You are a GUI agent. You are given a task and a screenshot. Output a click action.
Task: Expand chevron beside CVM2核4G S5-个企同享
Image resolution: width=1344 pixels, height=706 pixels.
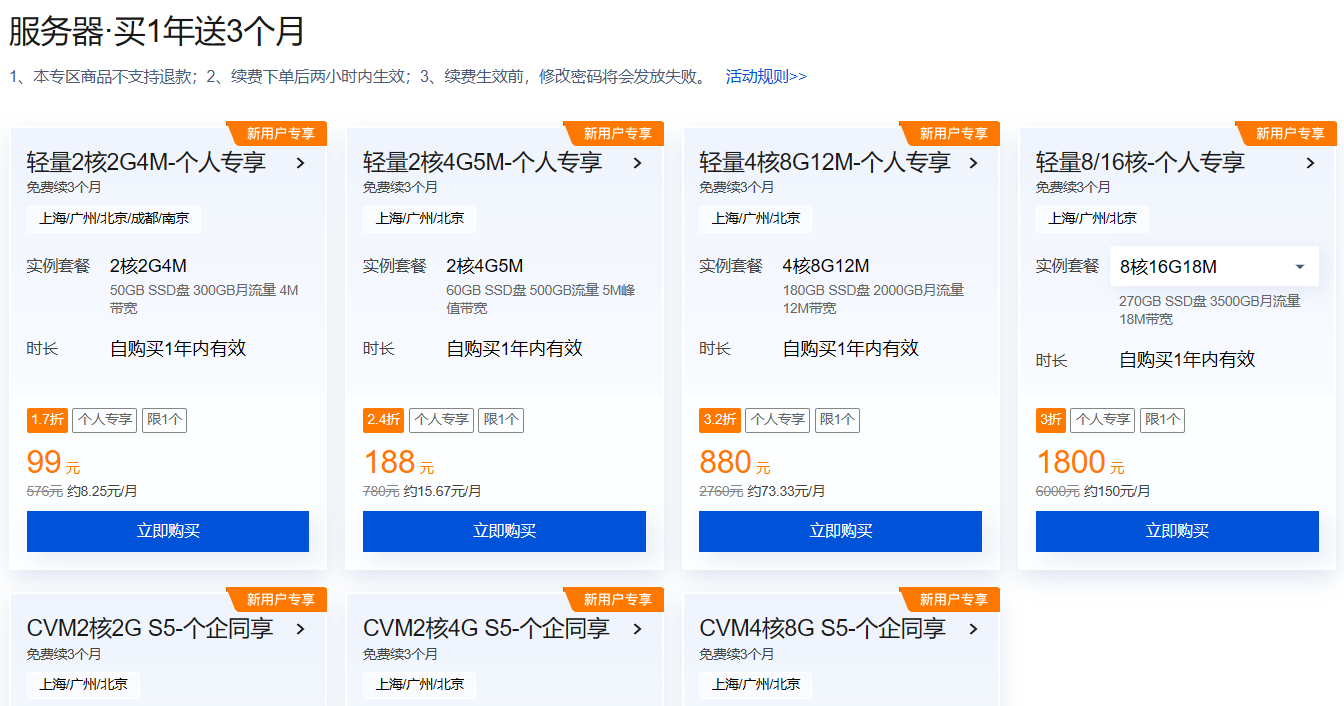pyautogui.click(x=637, y=629)
